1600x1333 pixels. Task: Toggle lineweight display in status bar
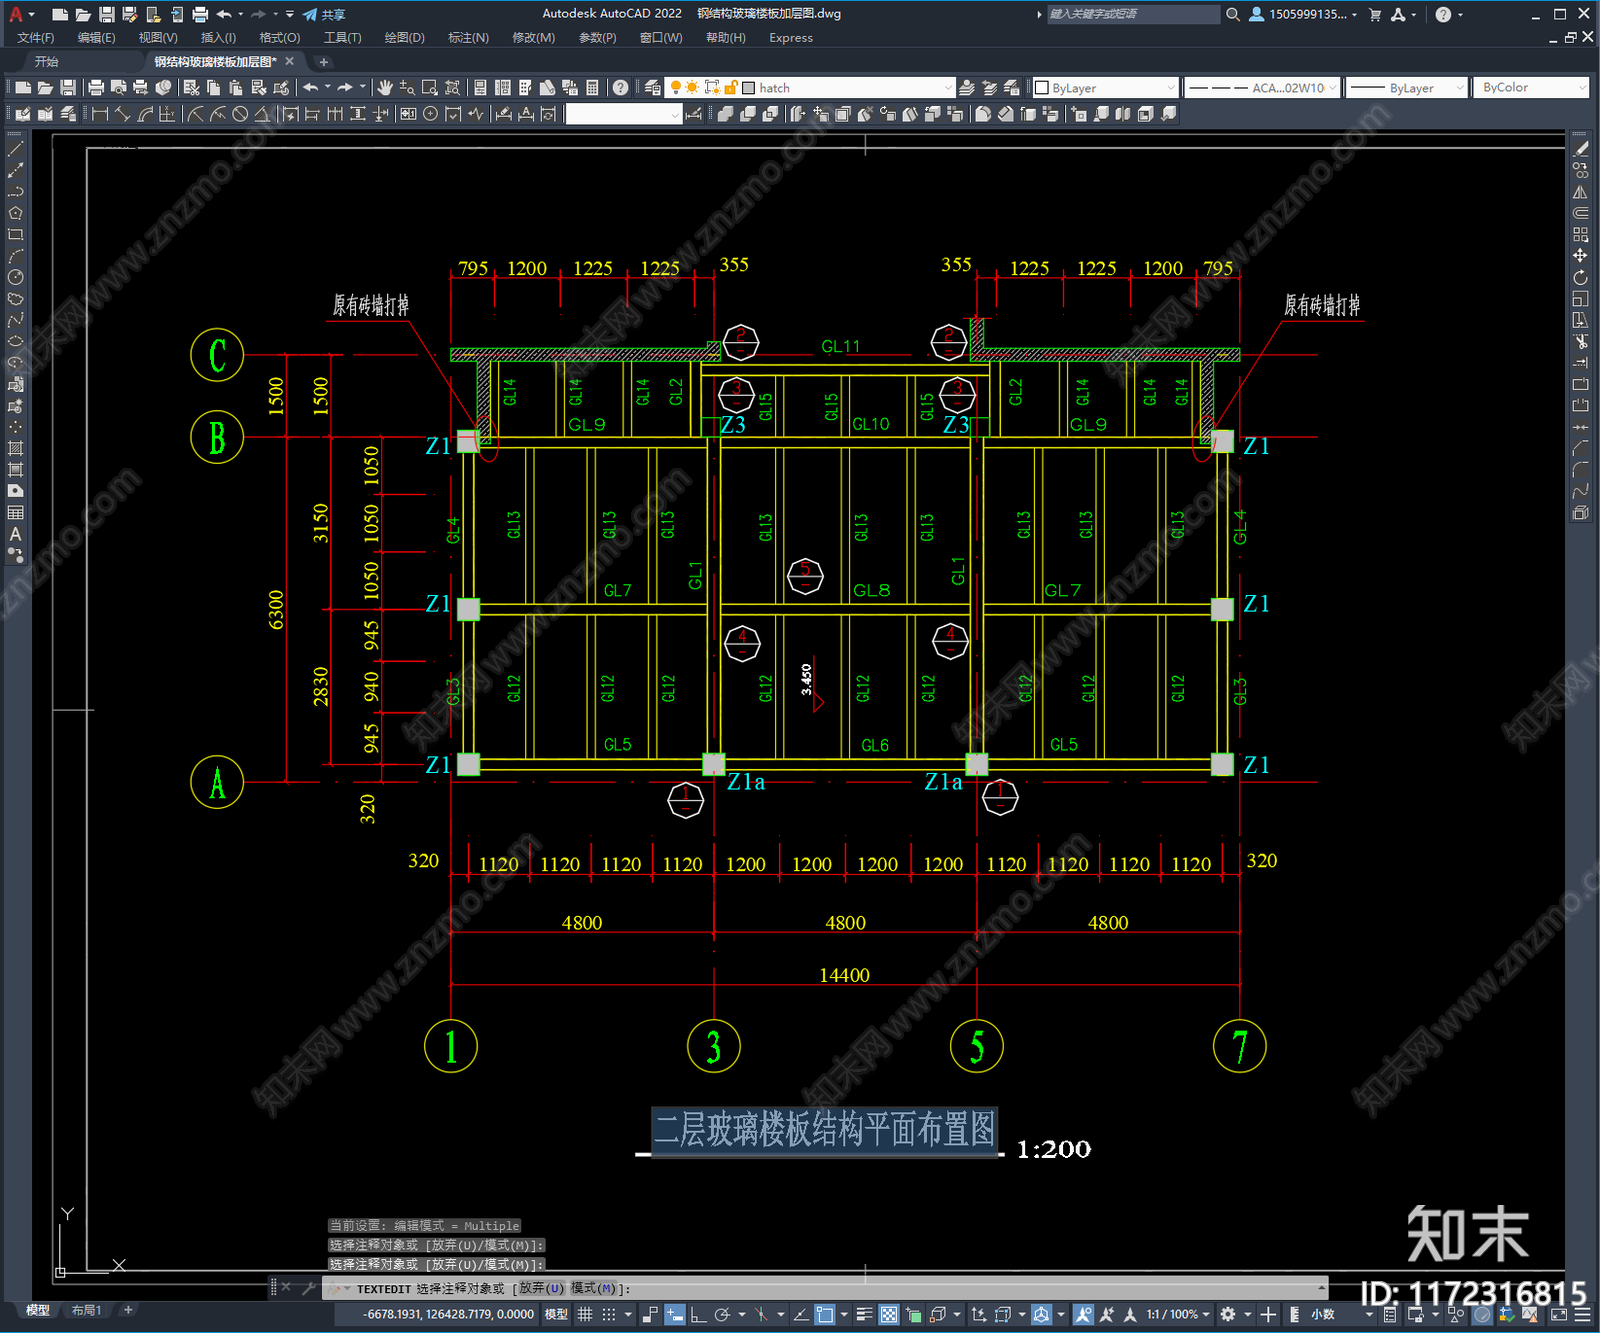pyautogui.click(x=864, y=1314)
